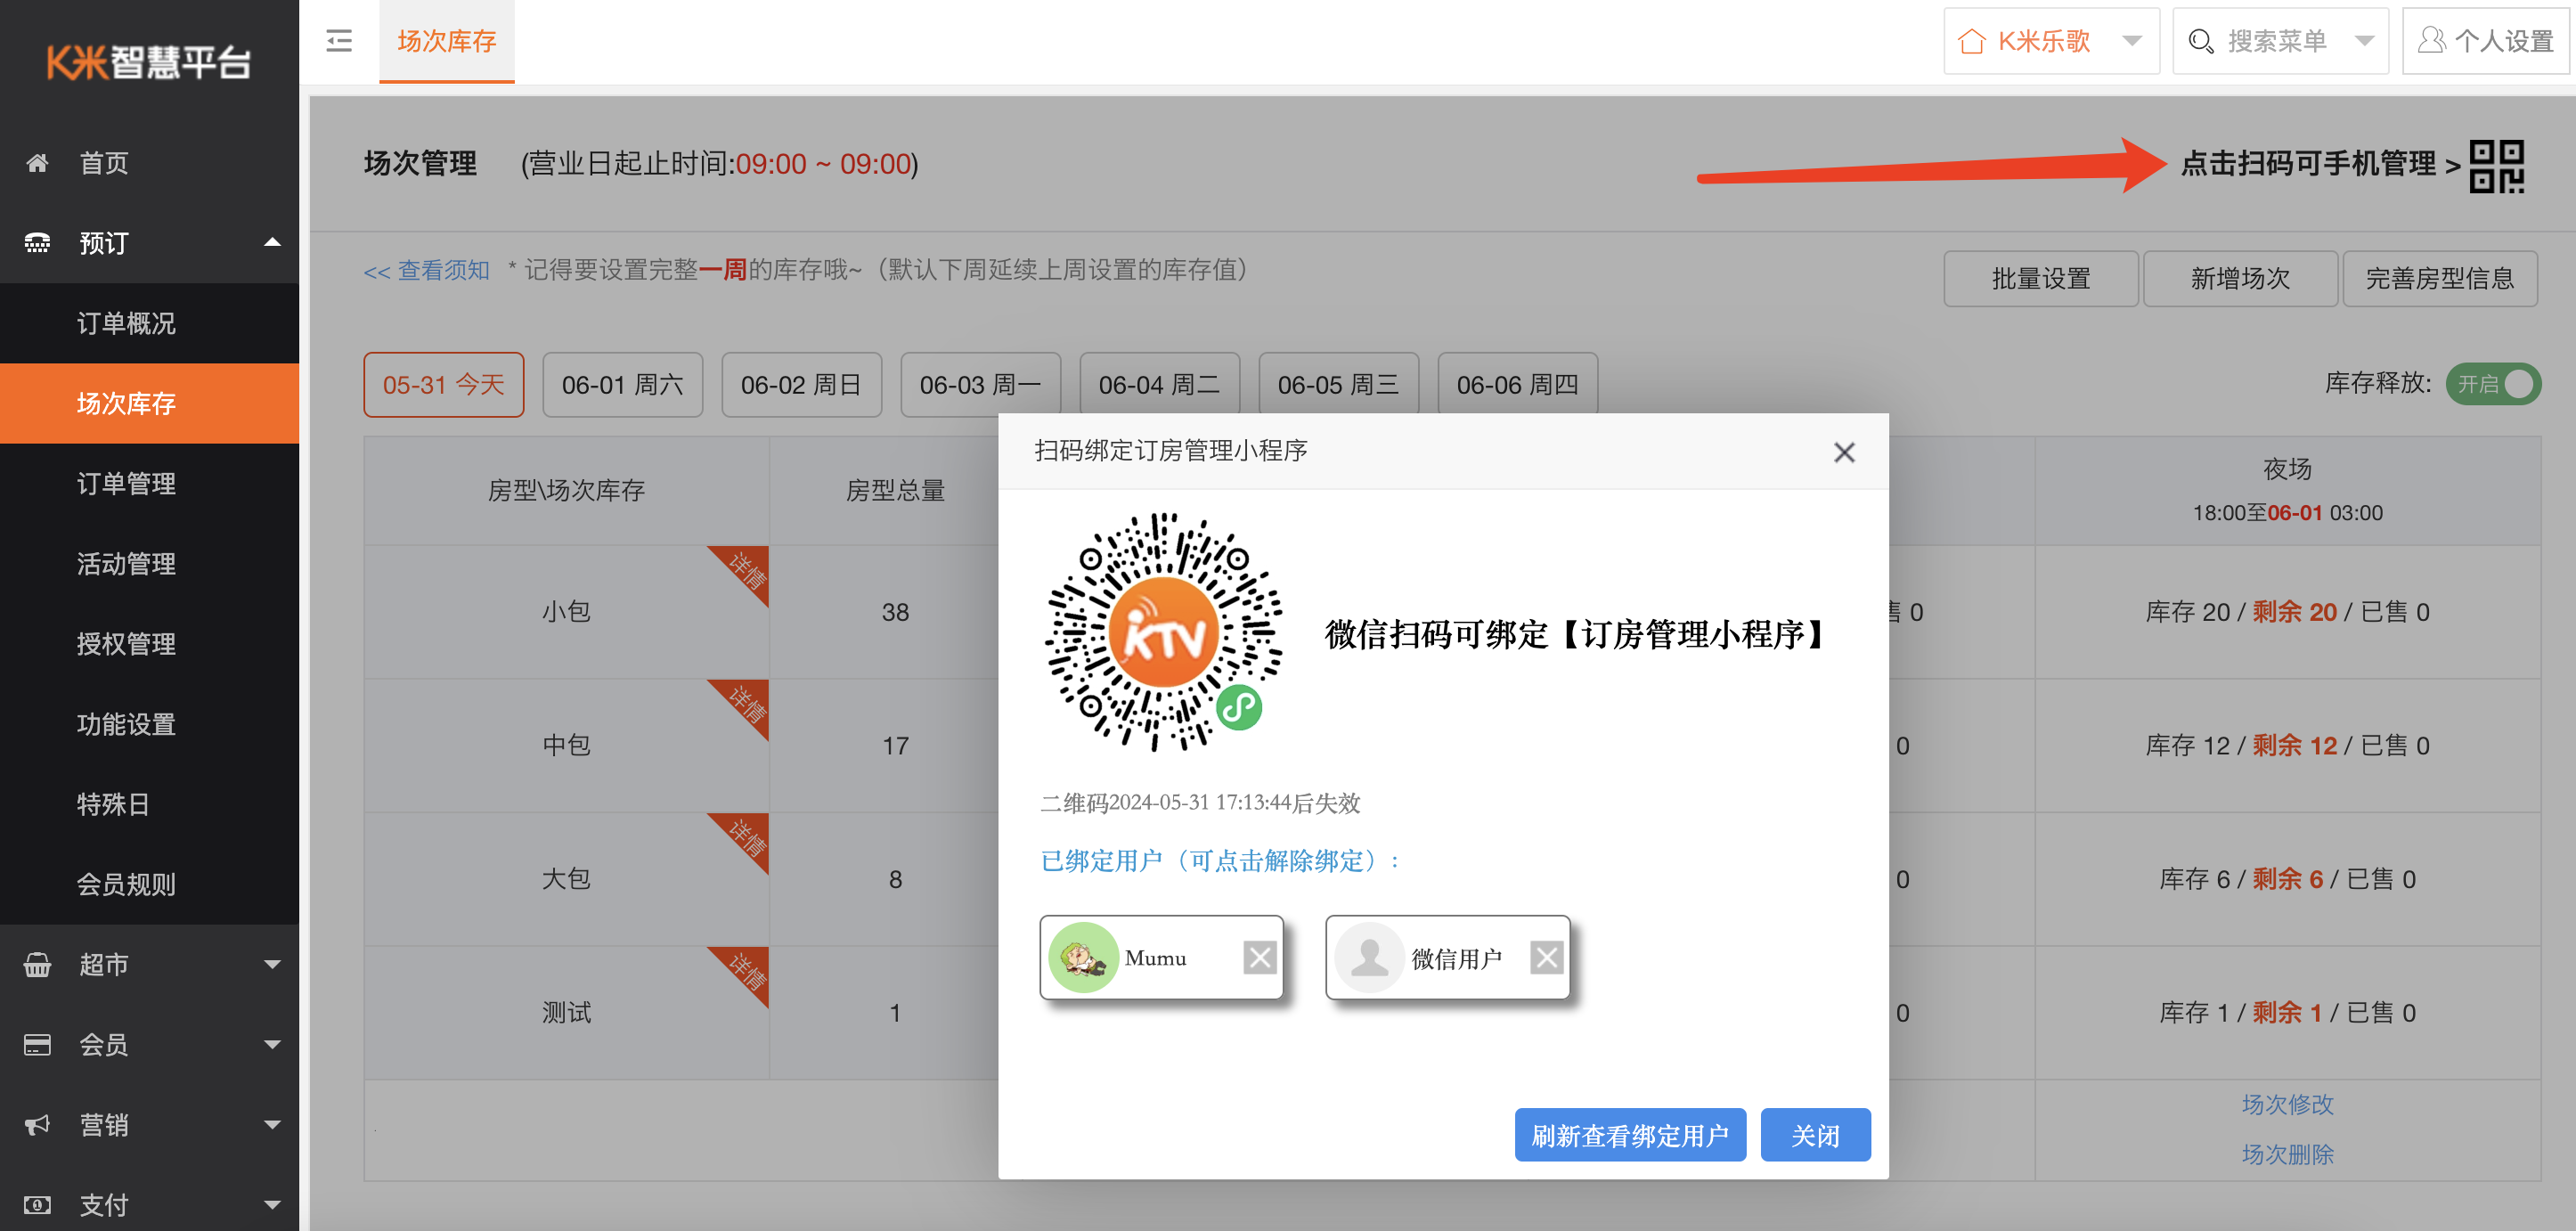
Task: Click the 场次删除 link
Action: tap(2287, 1154)
